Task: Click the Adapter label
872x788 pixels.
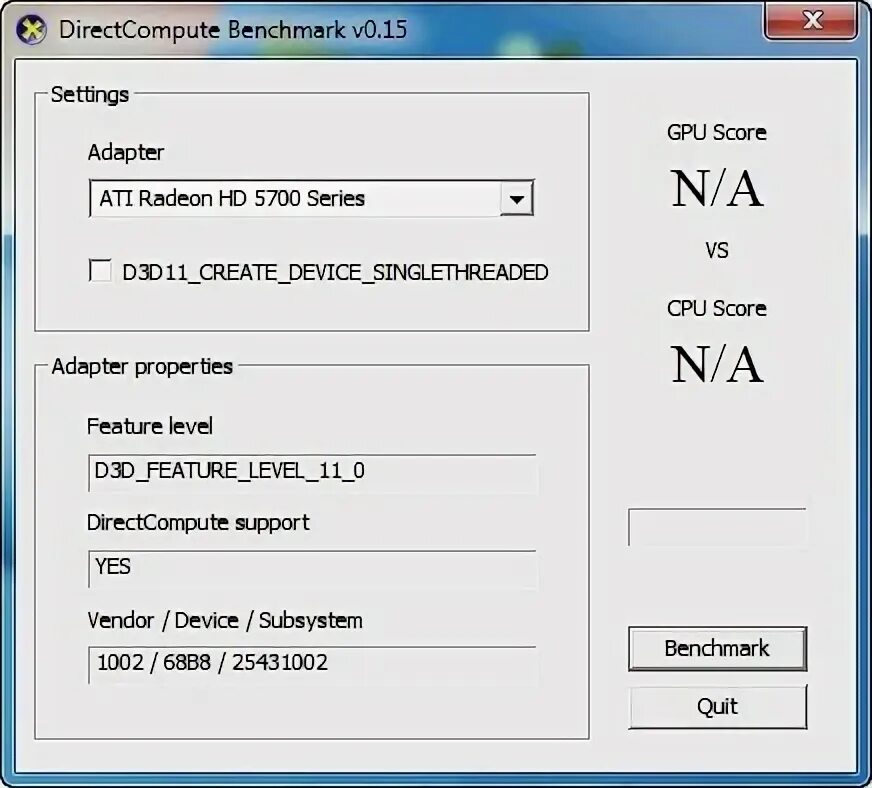Action: coord(126,152)
